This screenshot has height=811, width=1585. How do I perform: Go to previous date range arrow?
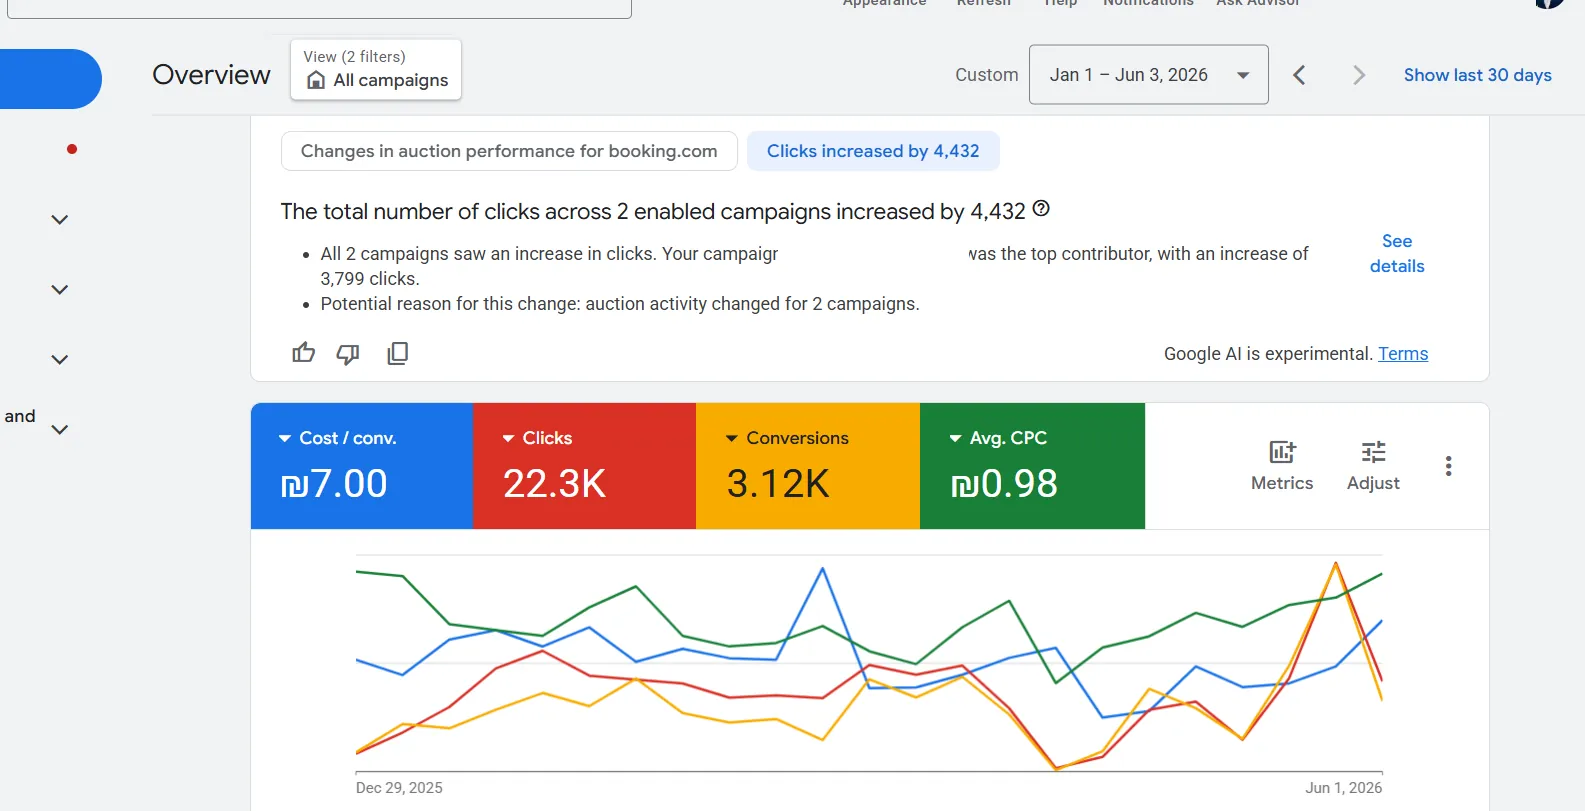(1299, 75)
